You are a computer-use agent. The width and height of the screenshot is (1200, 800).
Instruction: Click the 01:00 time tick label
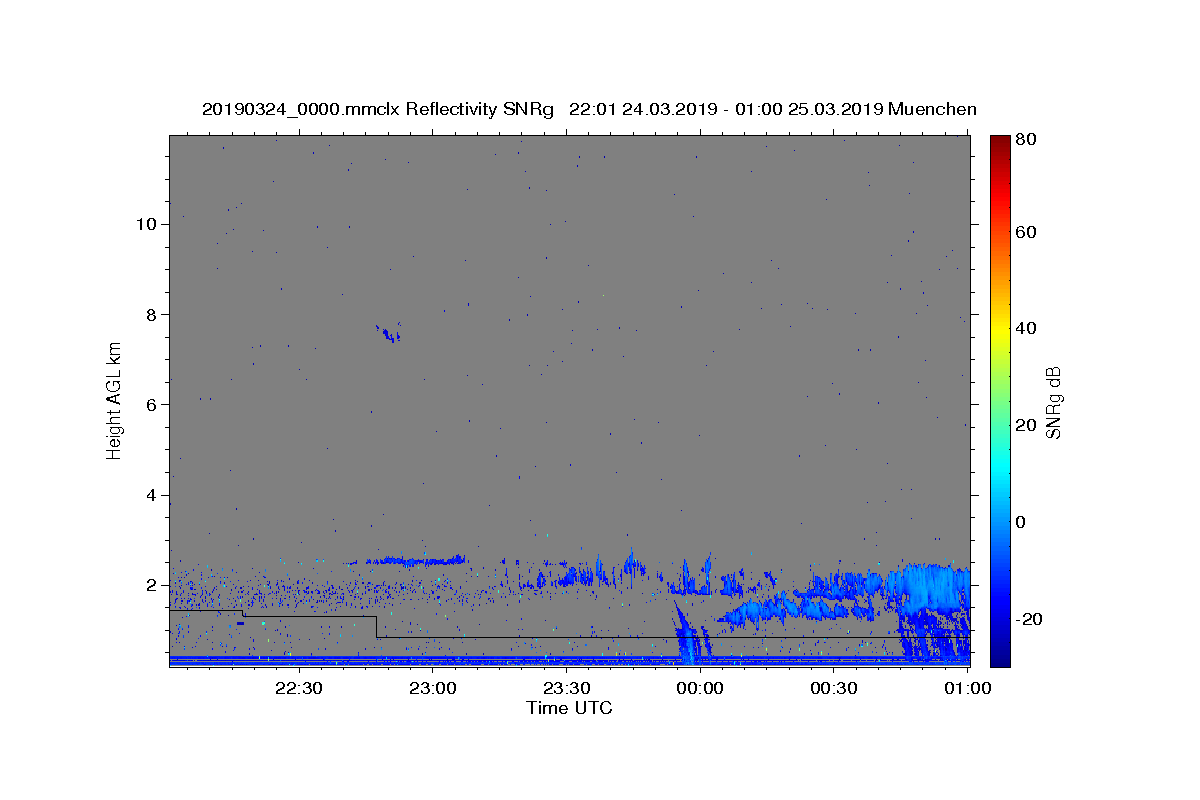click(x=966, y=688)
